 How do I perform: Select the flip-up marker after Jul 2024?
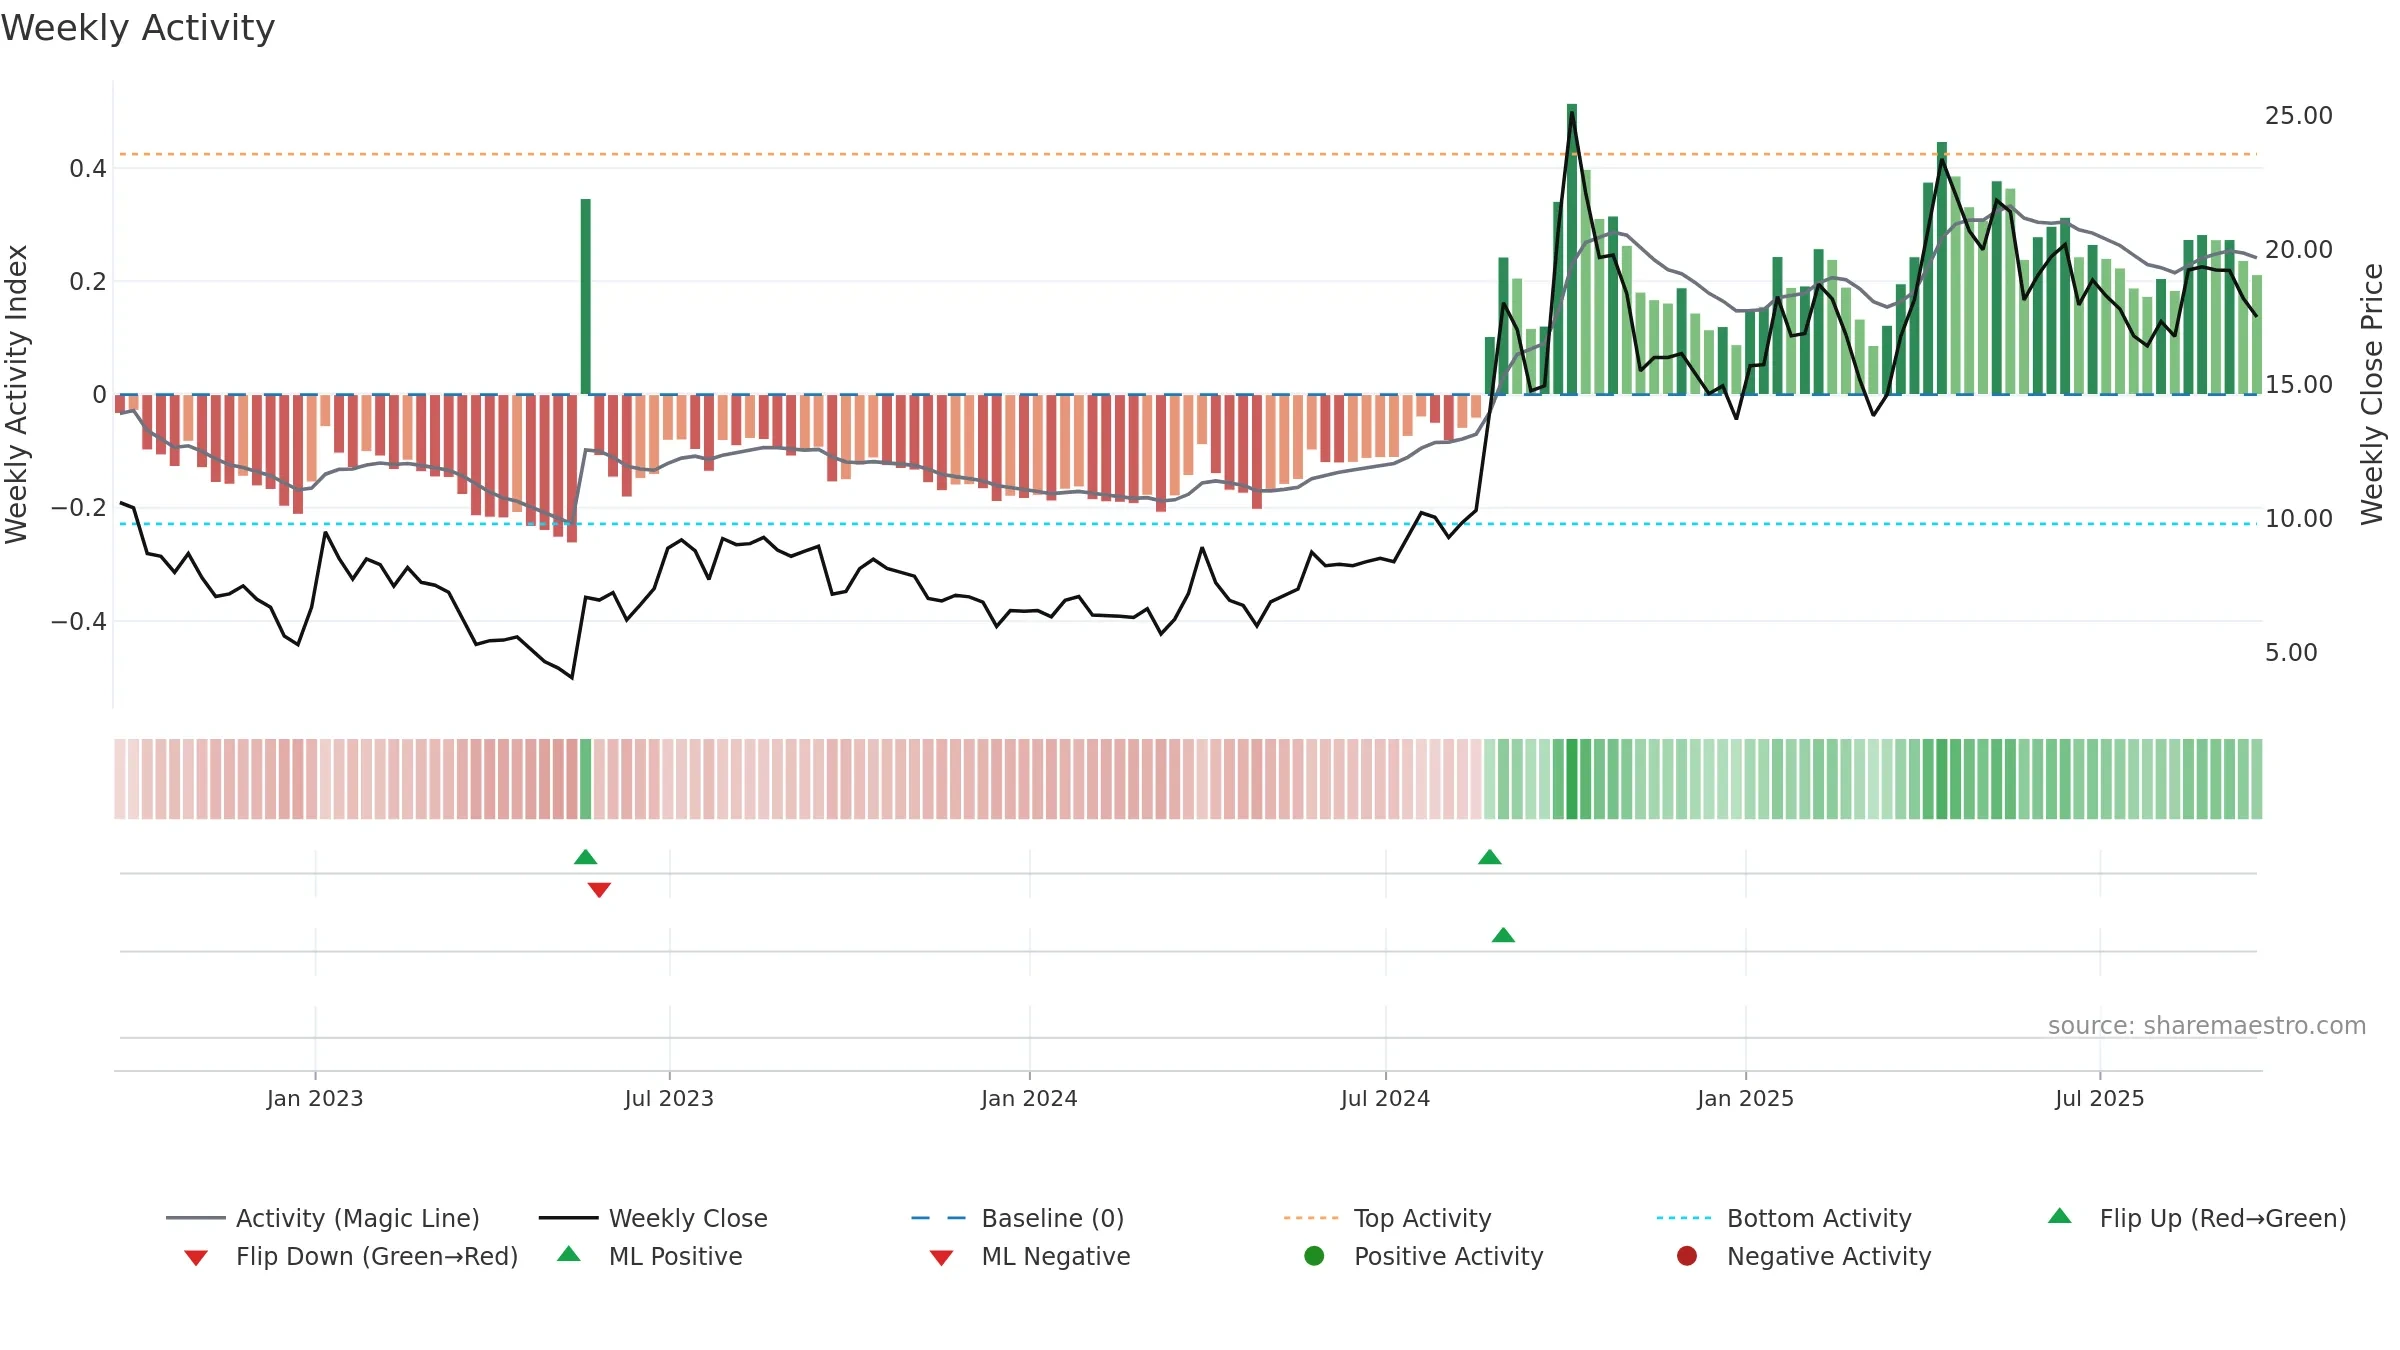[x=1490, y=857]
